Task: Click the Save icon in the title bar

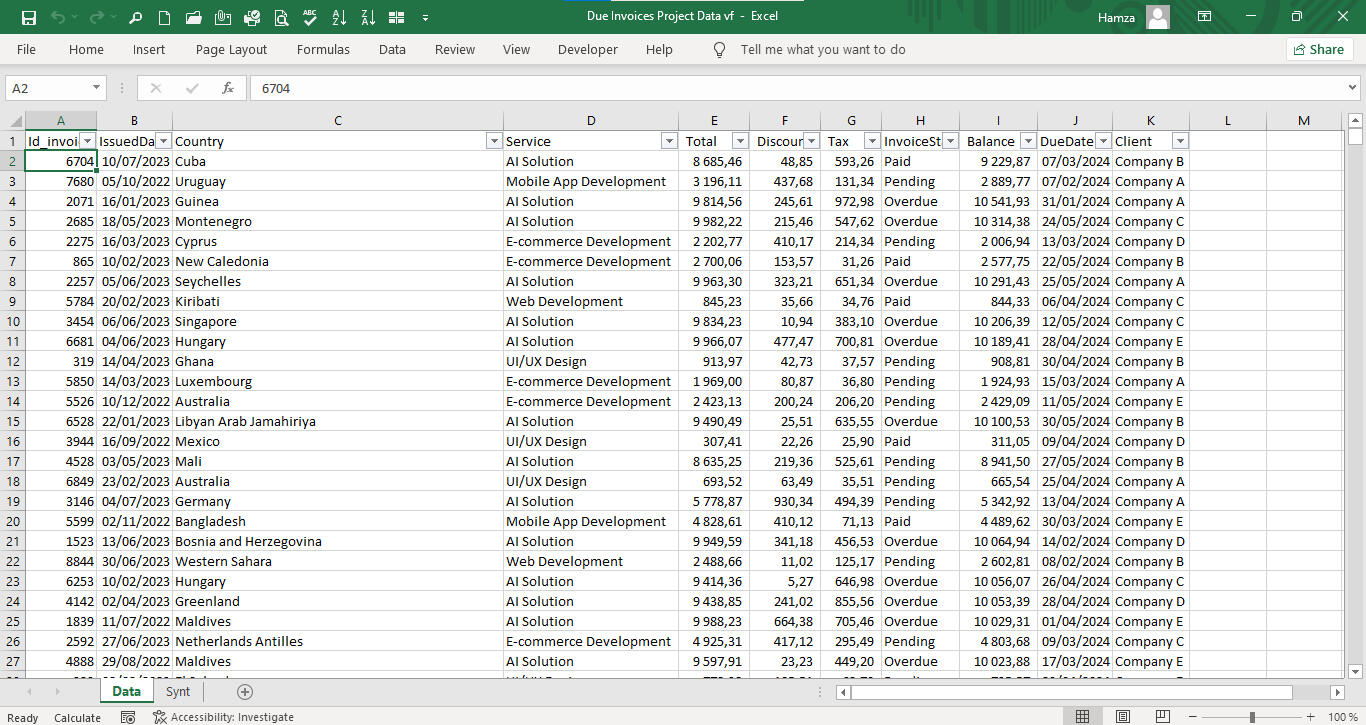Action: (x=28, y=17)
